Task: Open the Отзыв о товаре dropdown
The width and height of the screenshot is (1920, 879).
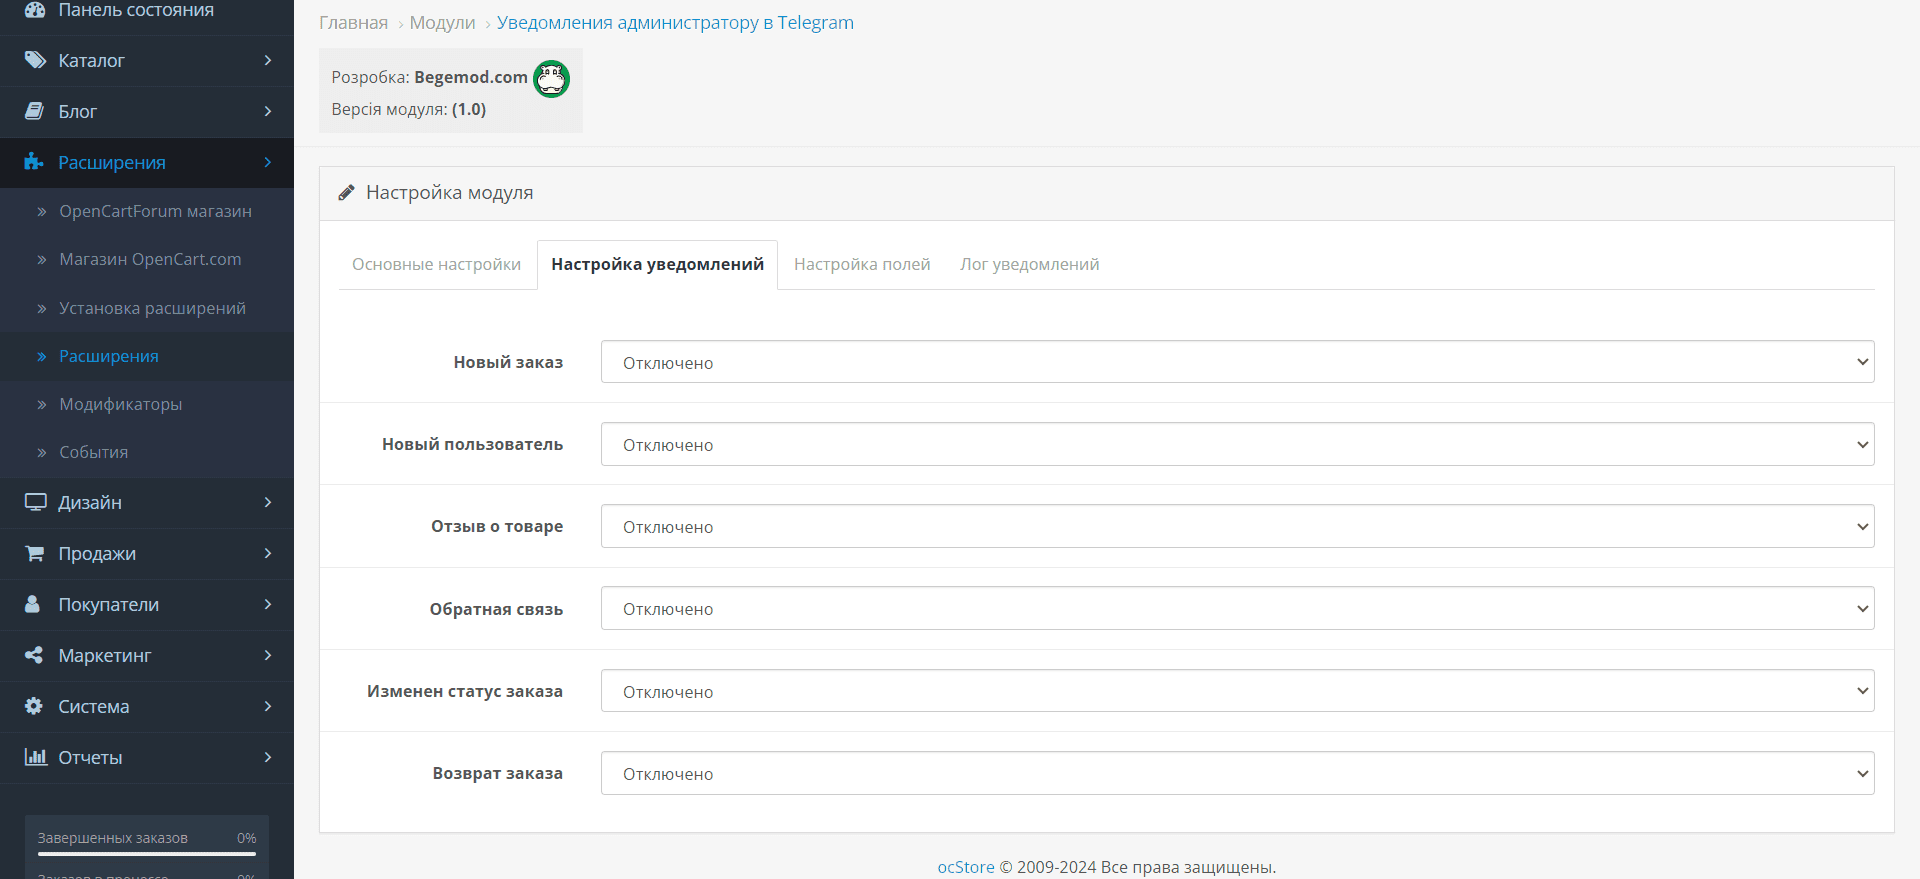Action: pyautogui.click(x=1237, y=526)
